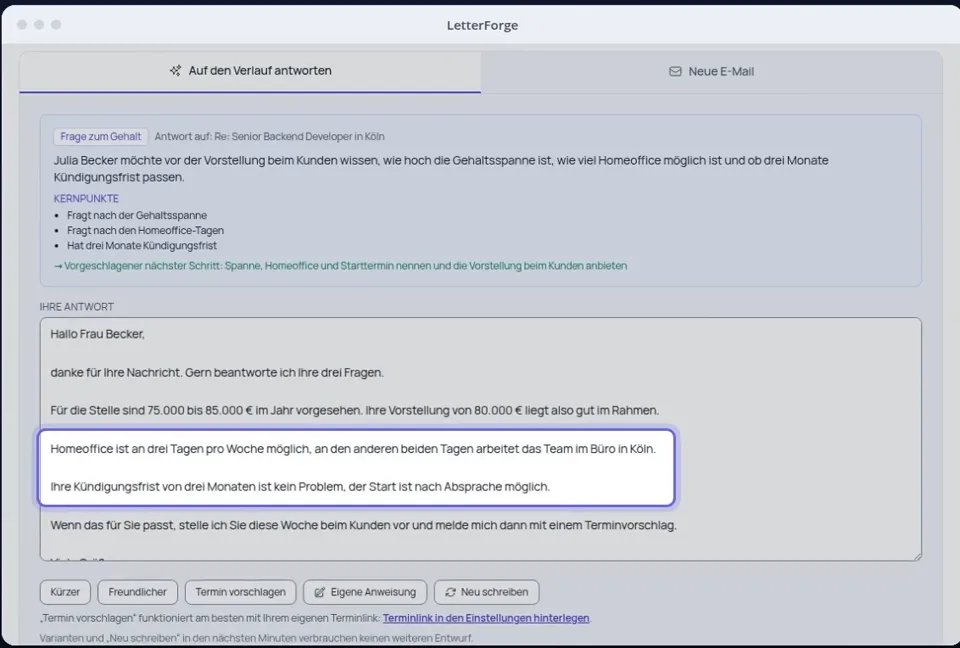Click the bullet 'Fragt nach der Gehaltsspanne'
The width and height of the screenshot is (960, 648).
pyautogui.click(x=137, y=216)
